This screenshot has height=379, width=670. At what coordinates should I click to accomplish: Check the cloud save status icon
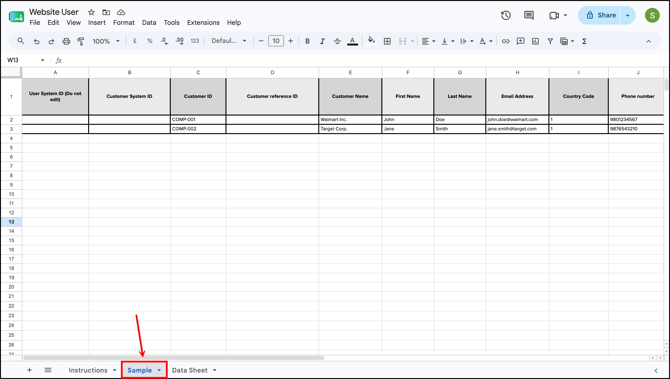[x=121, y=12]
